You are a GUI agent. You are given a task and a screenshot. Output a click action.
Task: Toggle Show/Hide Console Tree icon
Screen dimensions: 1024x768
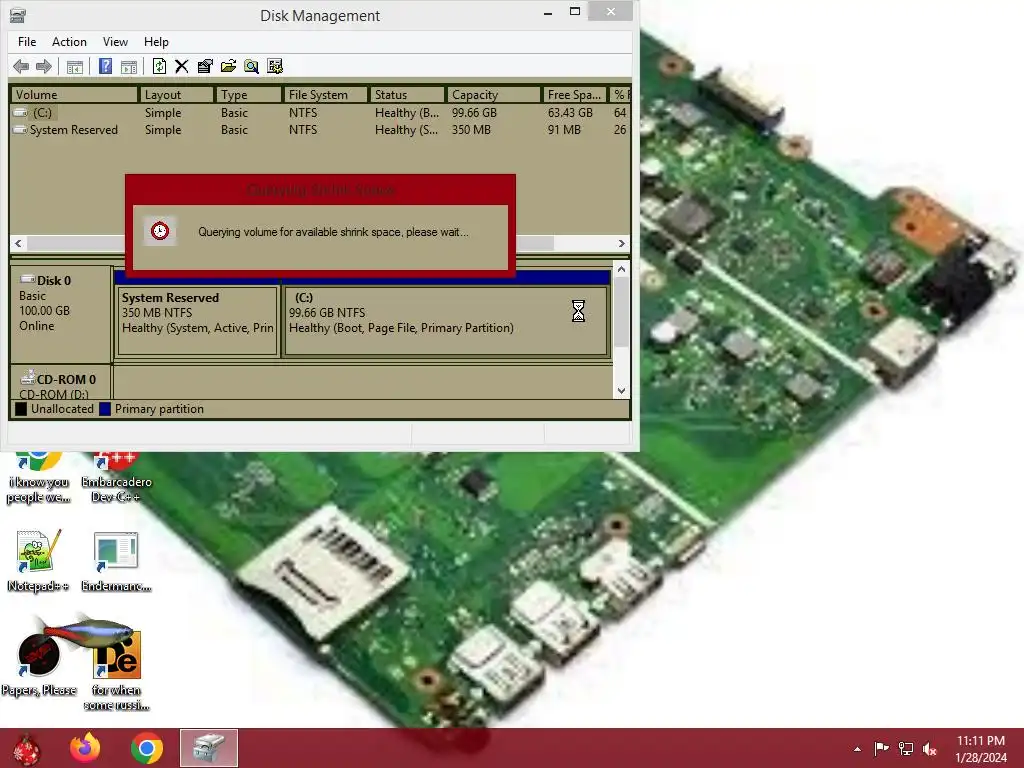(x=75, y=67)
